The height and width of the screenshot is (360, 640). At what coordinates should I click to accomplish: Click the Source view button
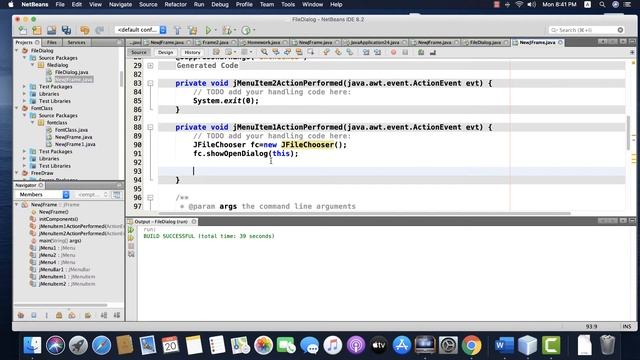coord(139,52)
